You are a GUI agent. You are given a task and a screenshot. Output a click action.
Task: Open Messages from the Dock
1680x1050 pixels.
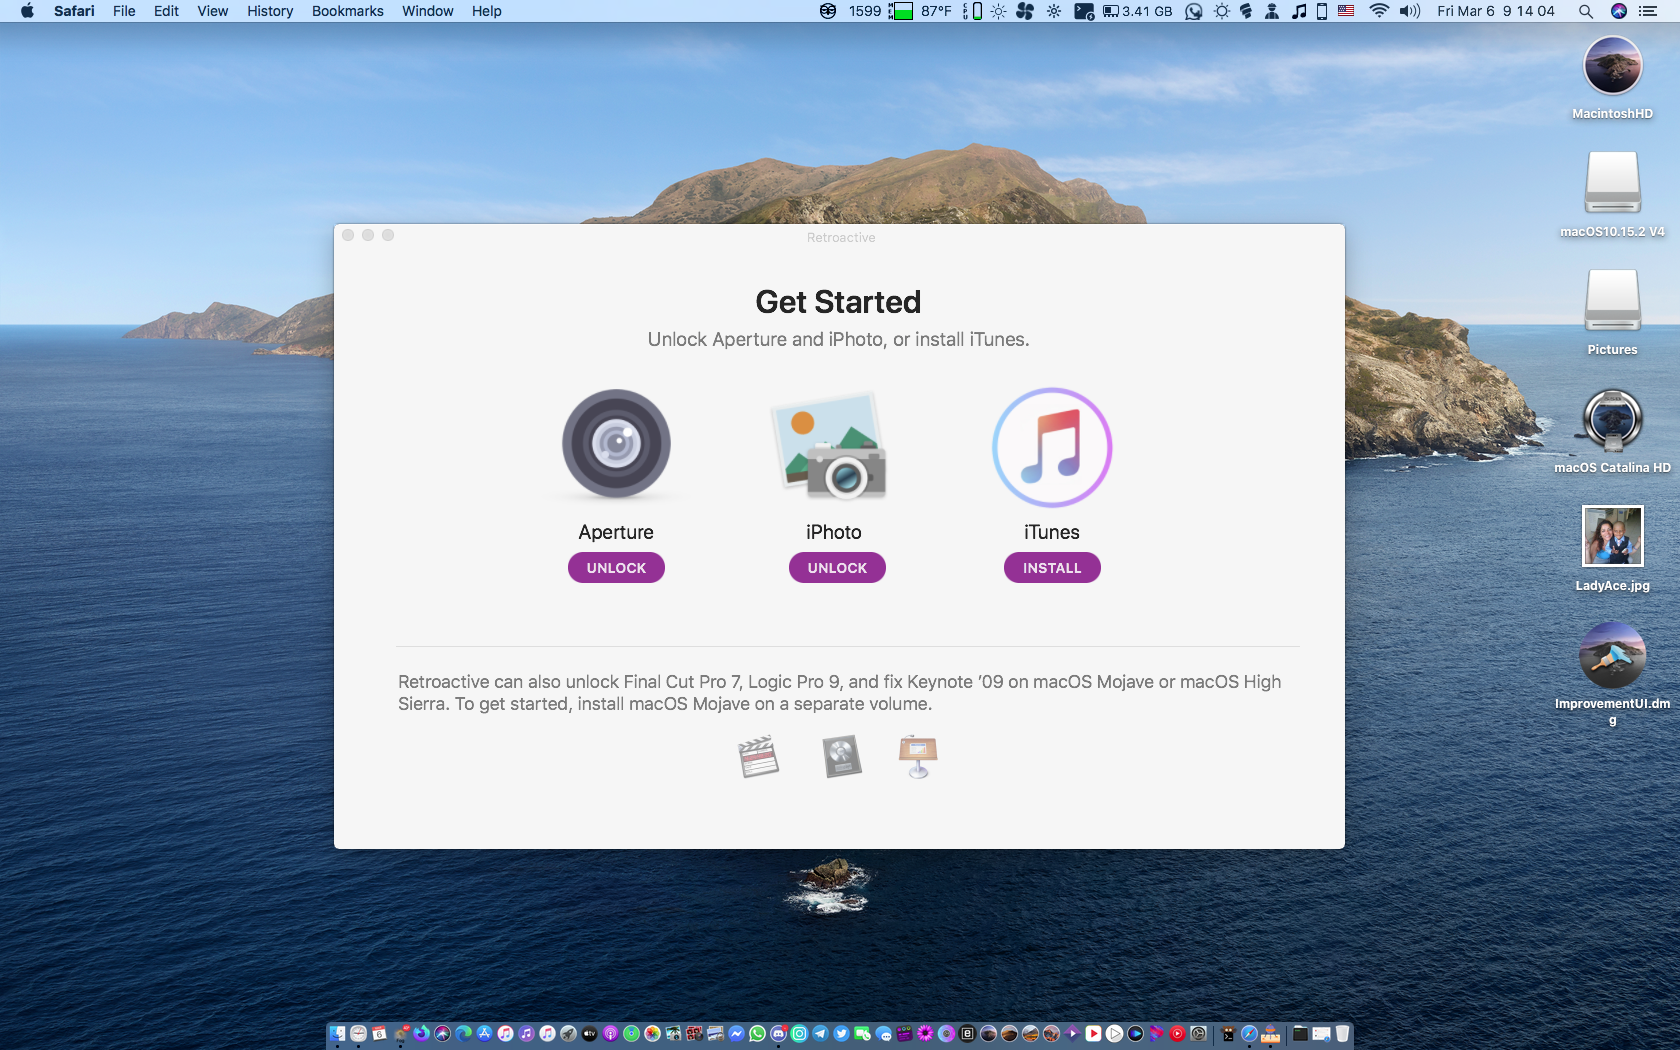pyautogui.click(x=883, y=1034)
